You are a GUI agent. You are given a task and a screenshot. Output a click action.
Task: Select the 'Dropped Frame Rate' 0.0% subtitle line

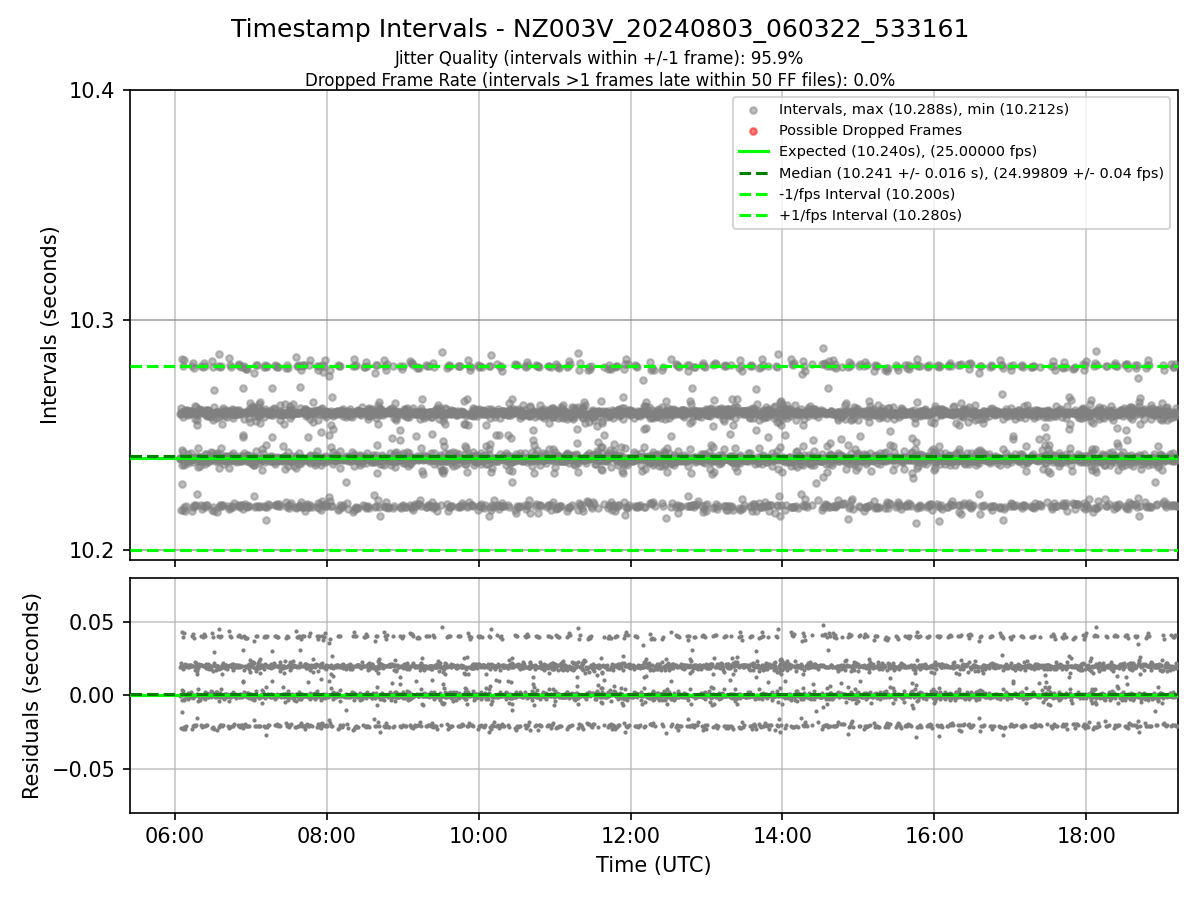(x=600, y=80)
